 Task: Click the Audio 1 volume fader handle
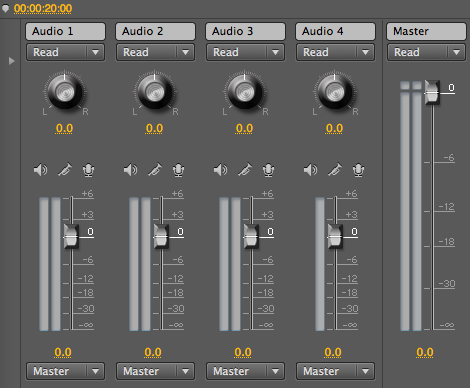point(71,236)
